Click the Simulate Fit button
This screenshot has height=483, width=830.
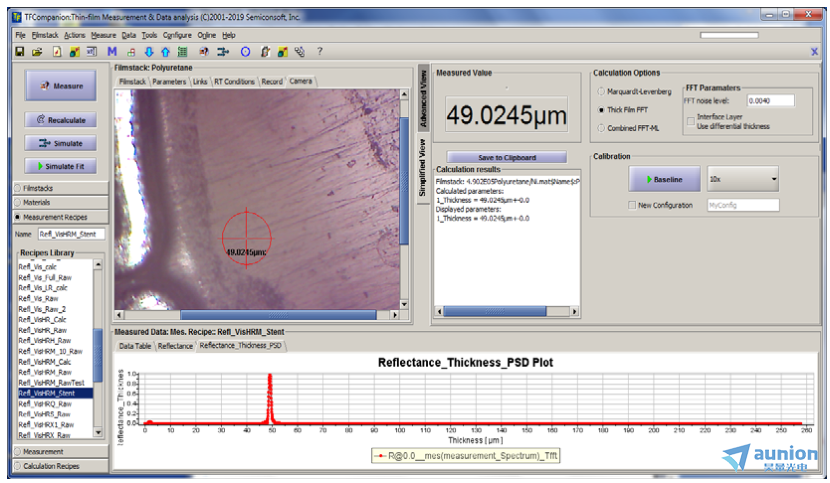pos(60,166)
